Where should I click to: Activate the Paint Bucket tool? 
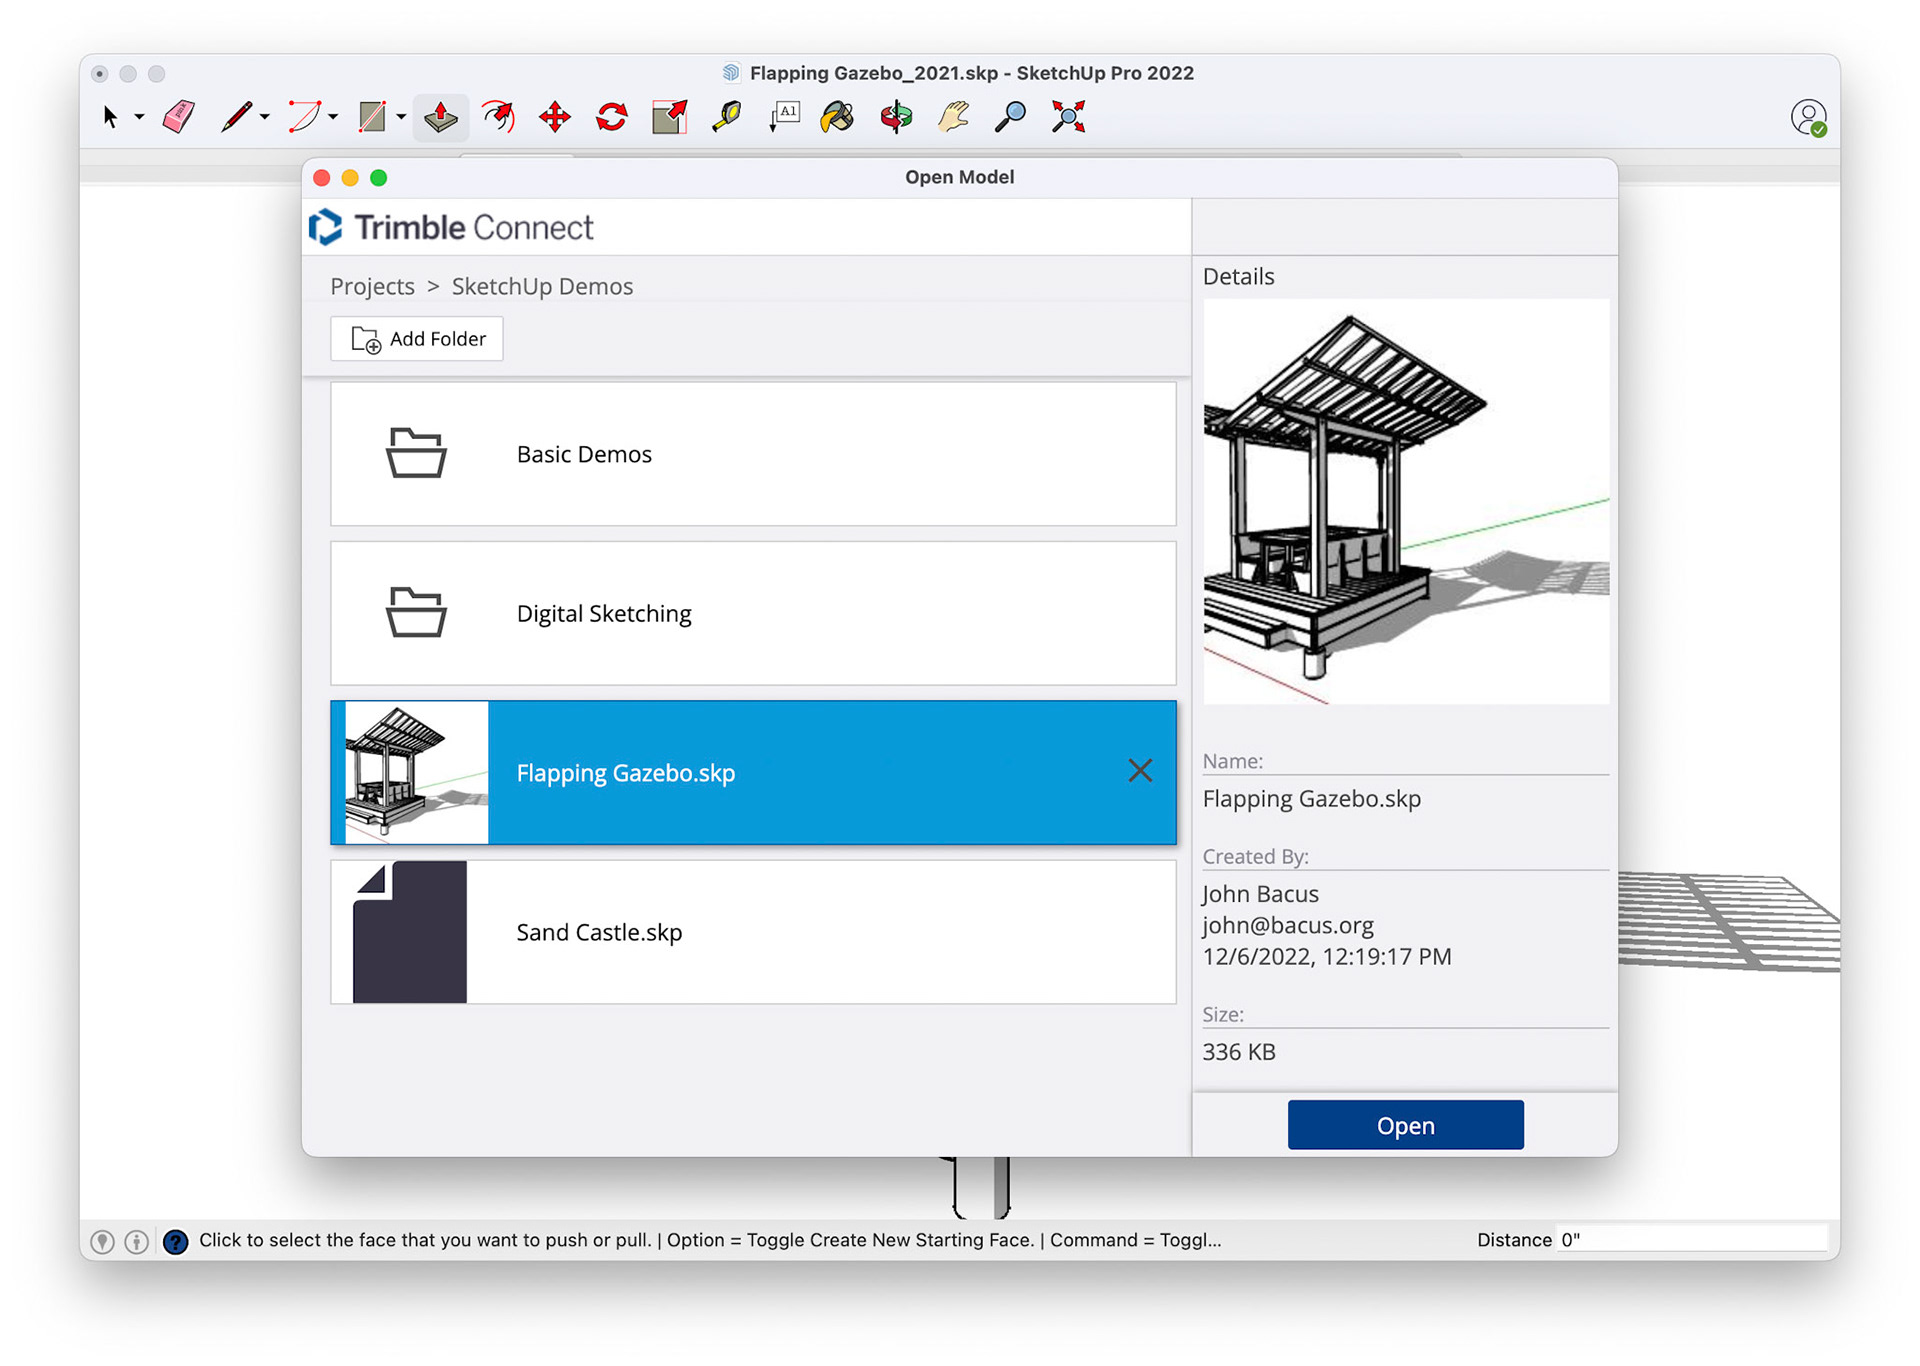click(837, 117)
